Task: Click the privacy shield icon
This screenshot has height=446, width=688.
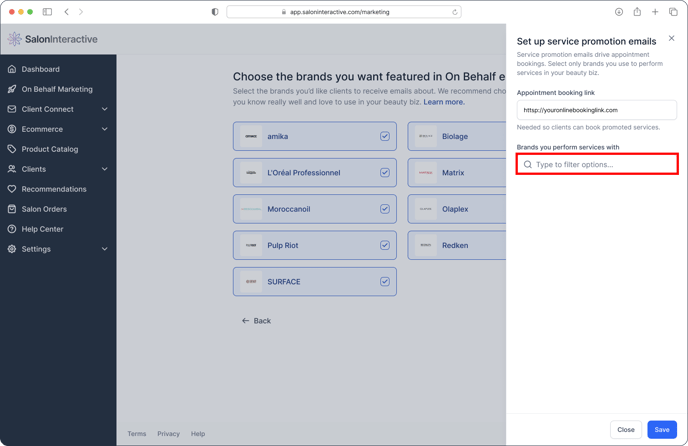Action: [x=215, y=12]
